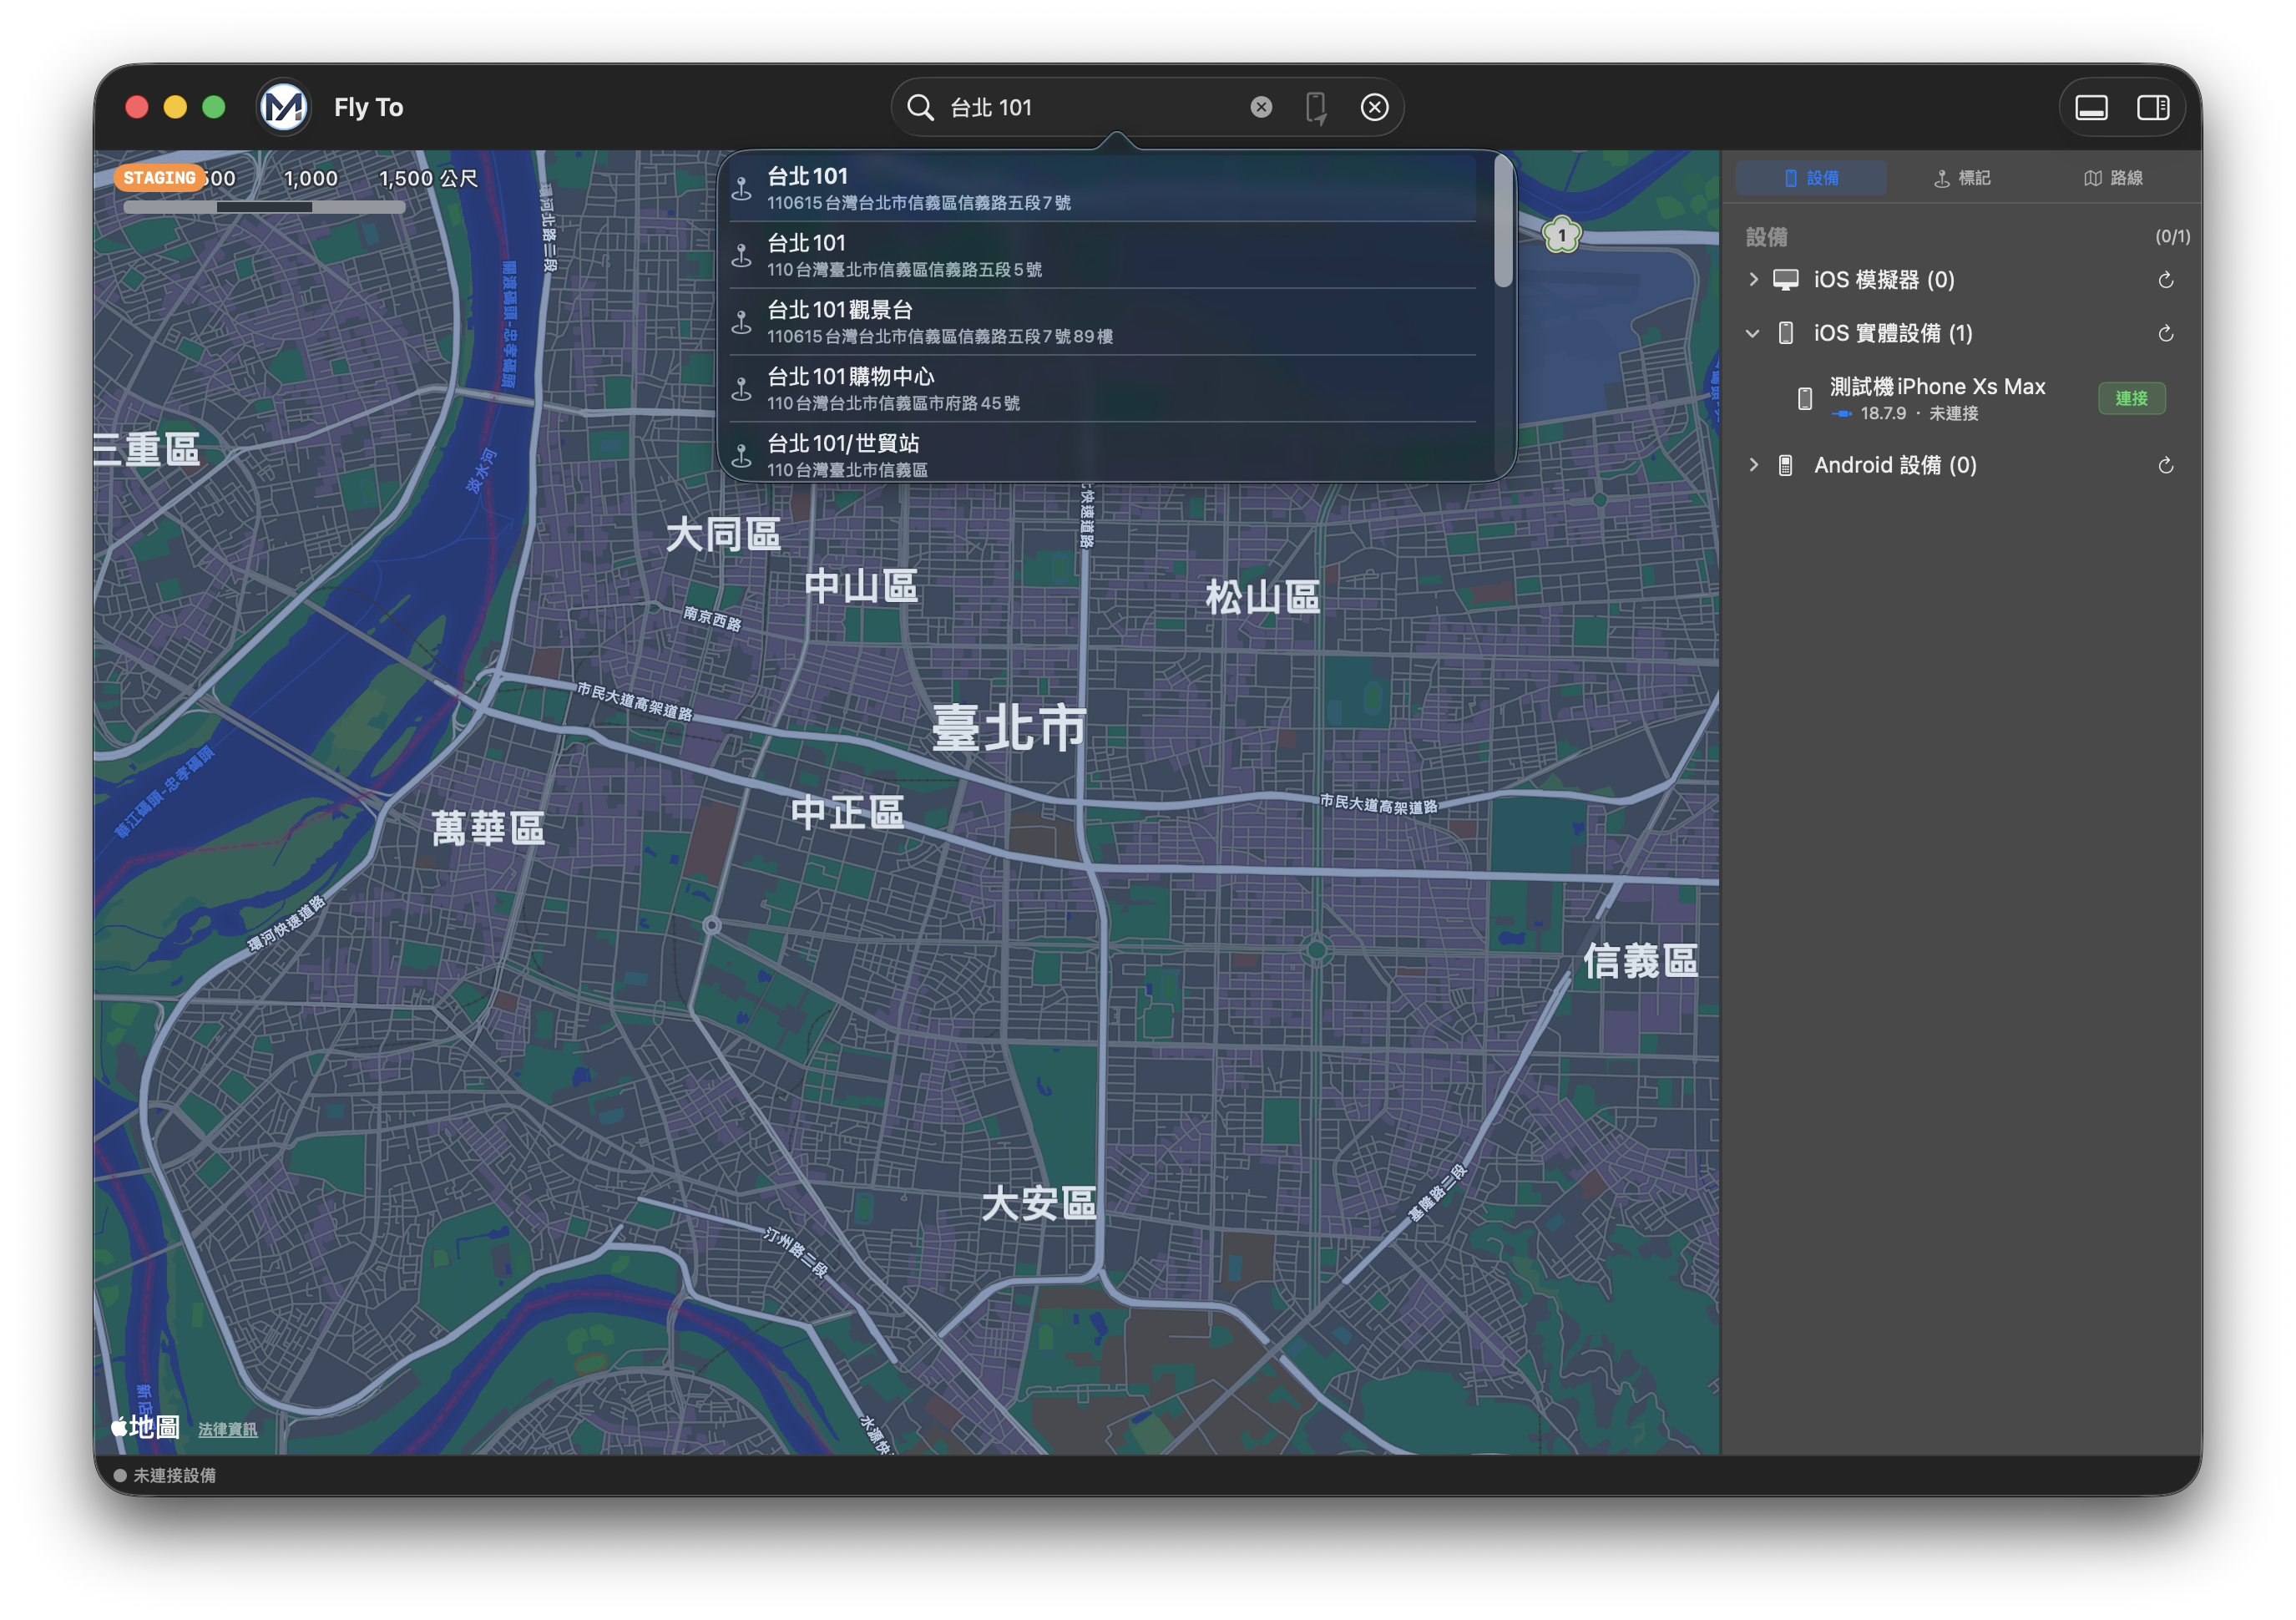Open the 法律資訊 link on the map
The height and width of the screenshot is (1620, 2296).
pos(227,1429)
